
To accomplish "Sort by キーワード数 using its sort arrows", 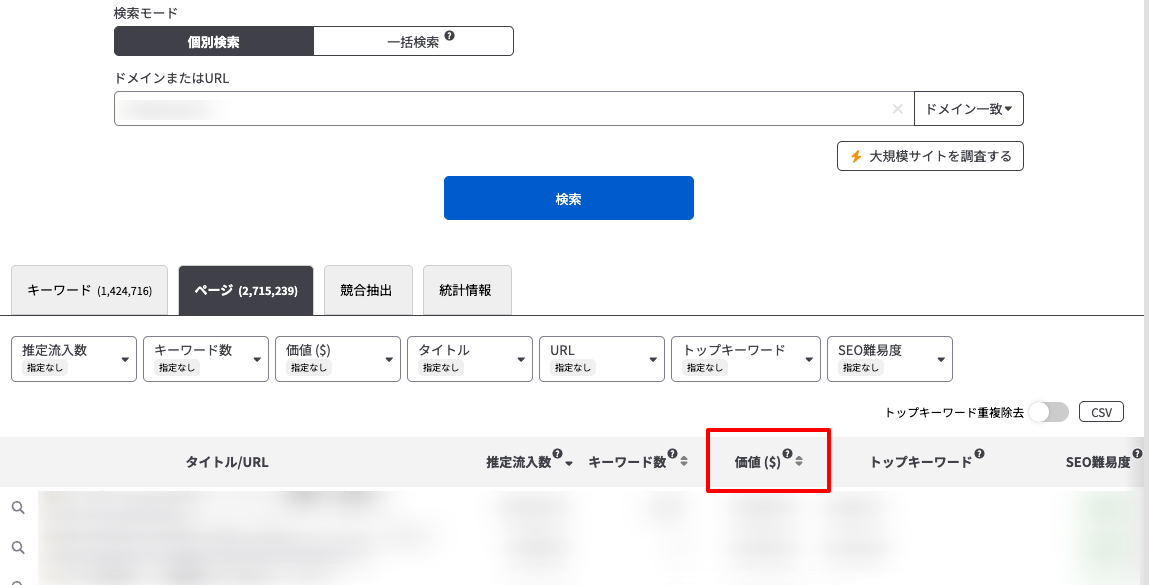I will [684, 462].
